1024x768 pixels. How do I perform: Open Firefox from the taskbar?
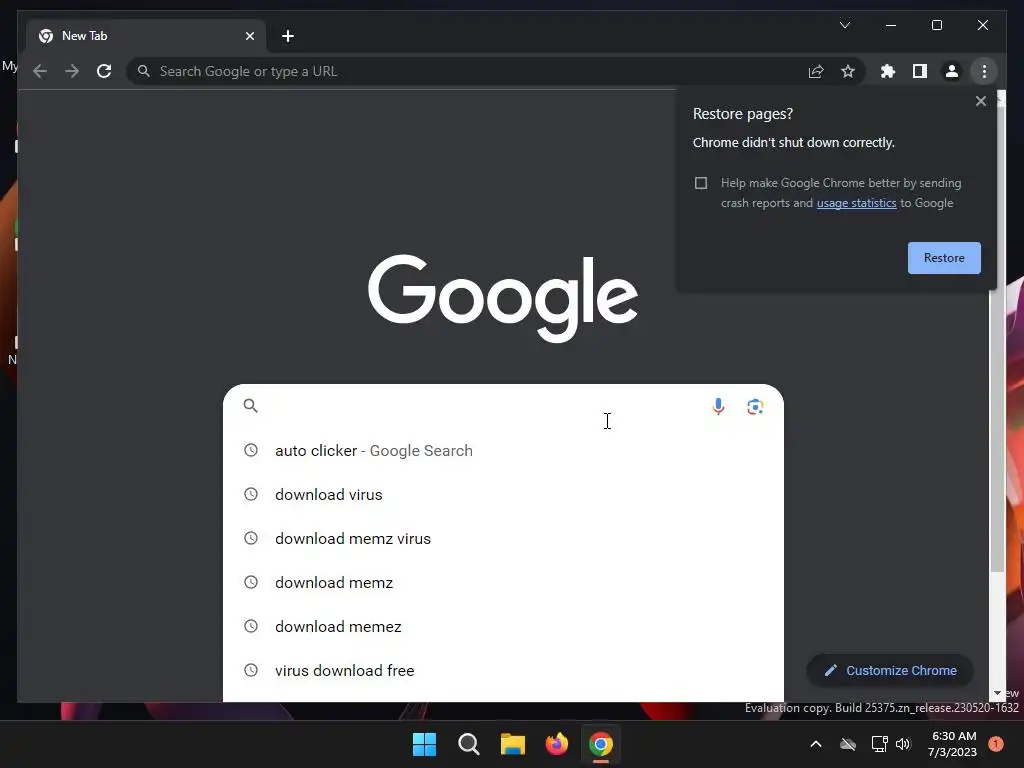[x=556, y=744]
